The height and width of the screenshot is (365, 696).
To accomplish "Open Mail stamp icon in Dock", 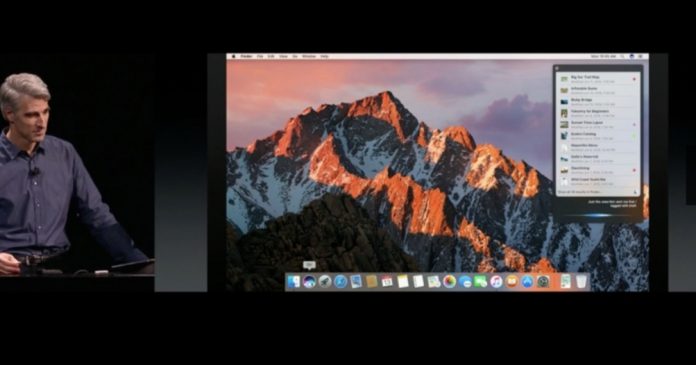I will click(356, 282).
